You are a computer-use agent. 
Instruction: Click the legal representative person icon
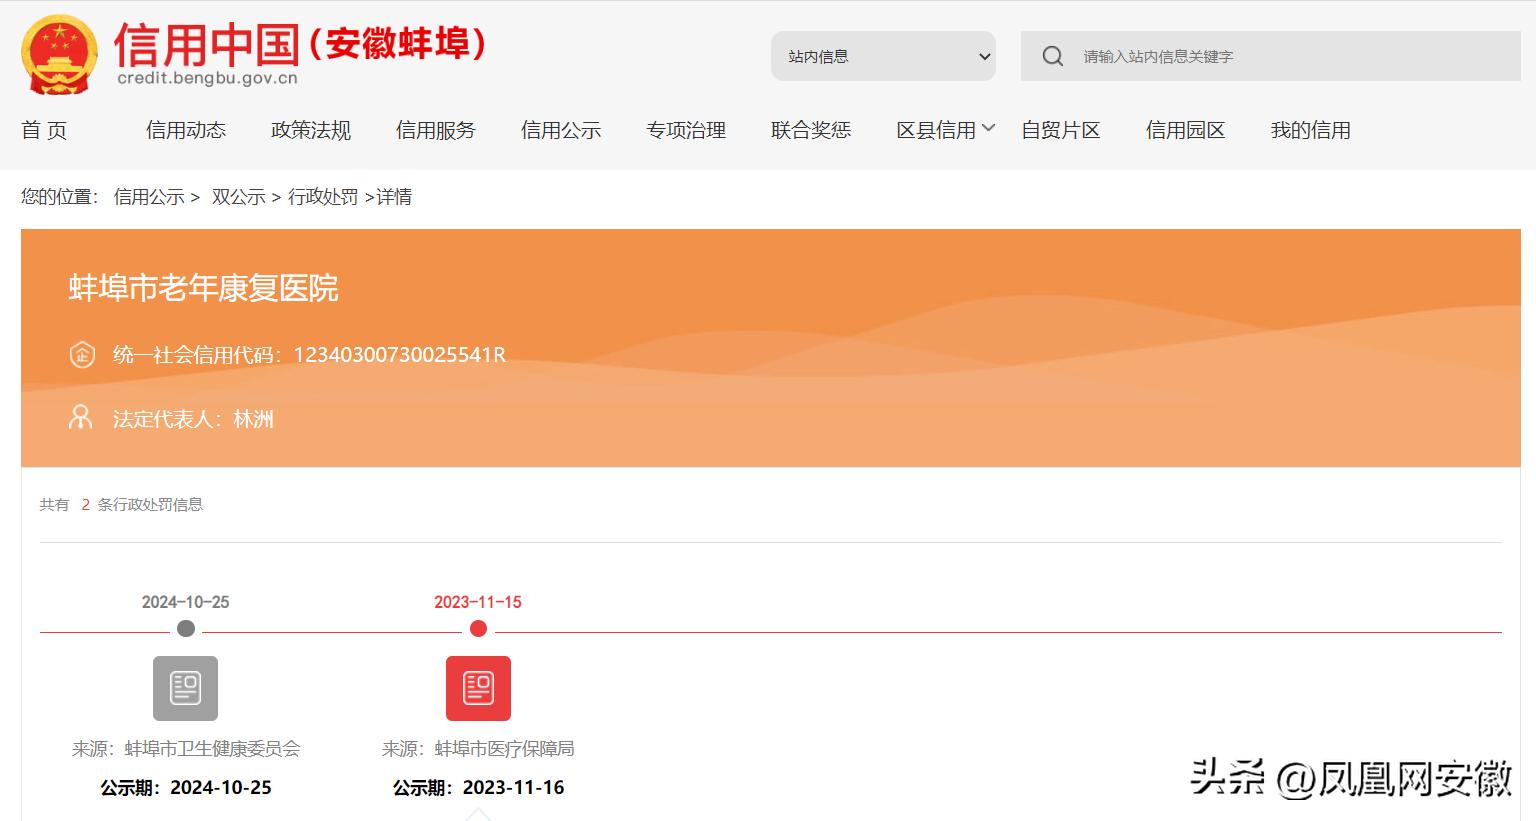pyautogui.click(x=80, y=417)
